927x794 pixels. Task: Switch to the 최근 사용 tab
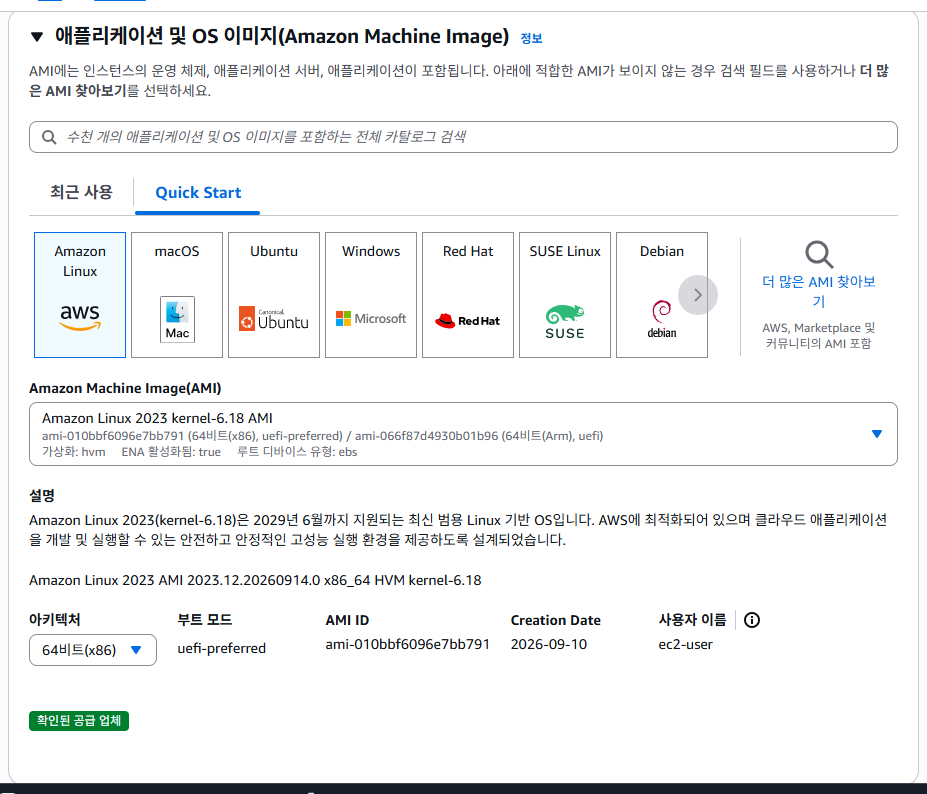coord(81,192)
